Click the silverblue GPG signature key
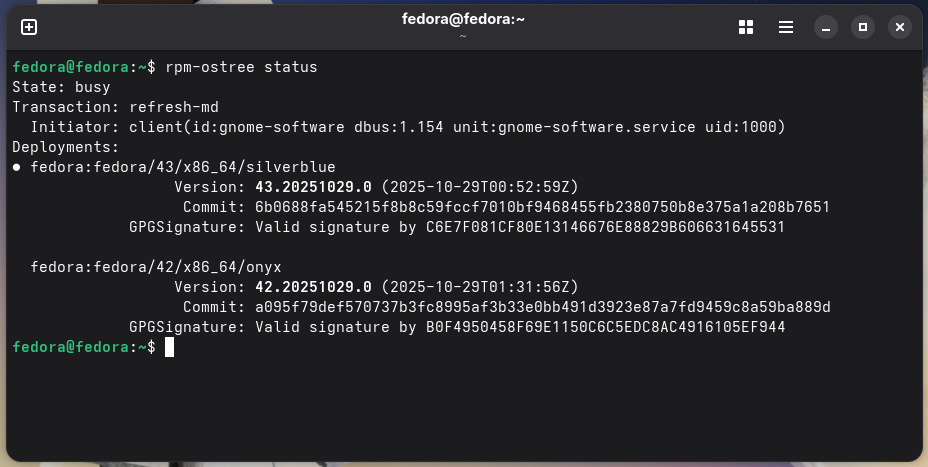Viewport: 928px width, 467px height. 605,227
